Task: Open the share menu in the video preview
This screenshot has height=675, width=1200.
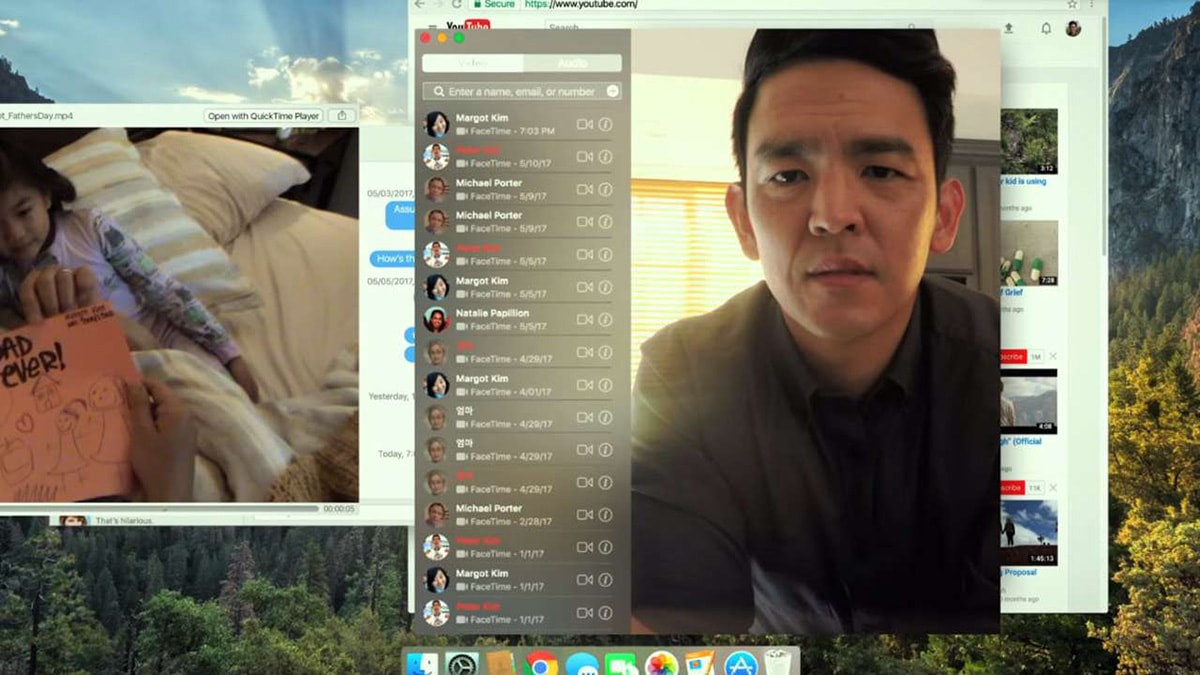Action: click(x=342, y=116)
